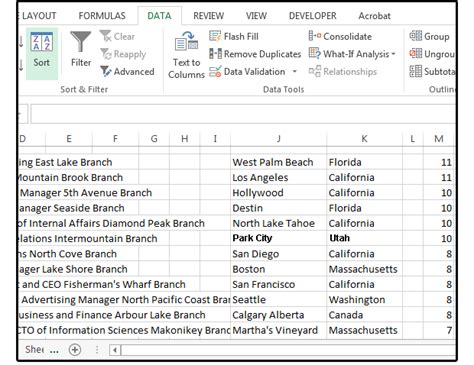Select the San Diego cell

[278, 254]
